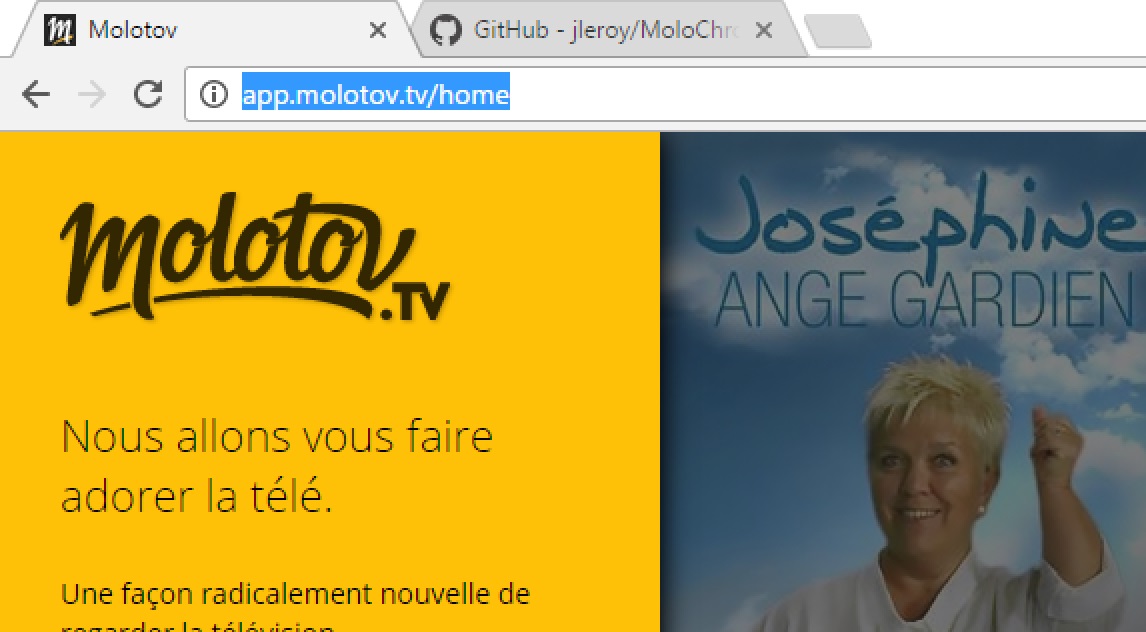Screen dimensions: 1146x632
Task: Click the 'ANGE GARDIEN' title text
Action: pos(924,300)
